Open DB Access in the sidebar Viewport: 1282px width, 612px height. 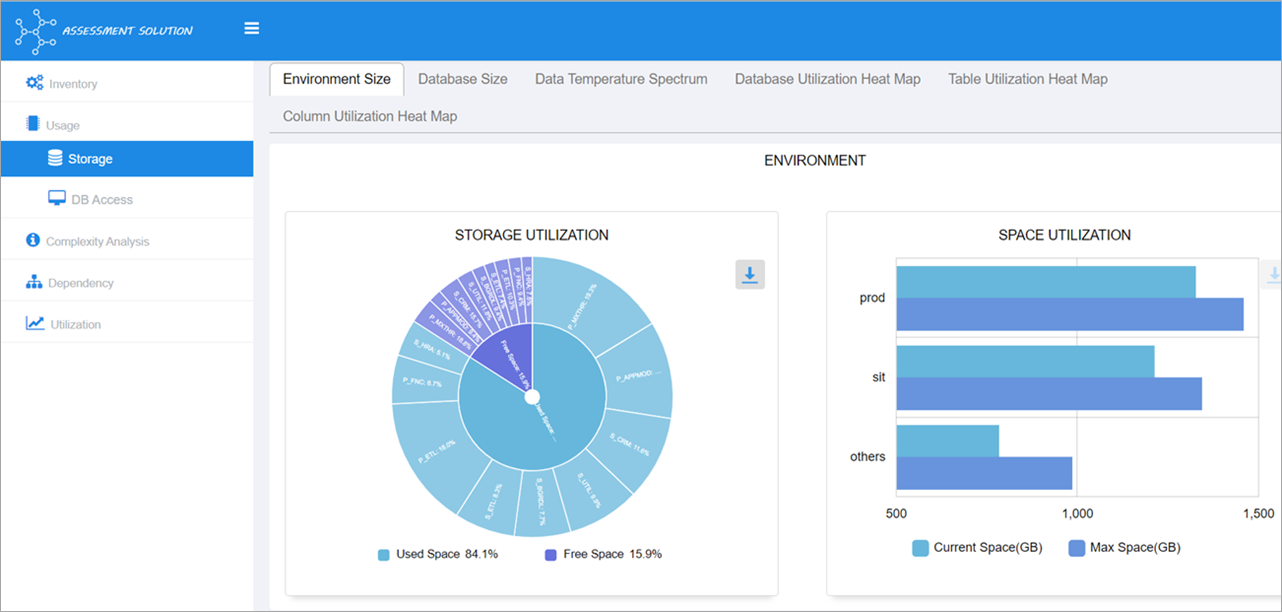[127, 199]
